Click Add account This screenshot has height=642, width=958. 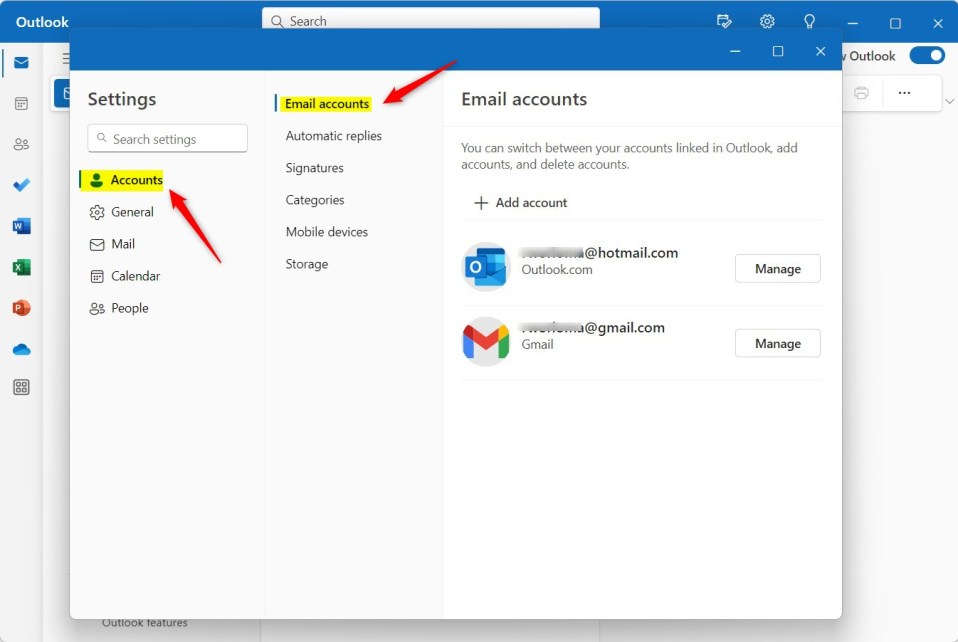pos(520,203)
